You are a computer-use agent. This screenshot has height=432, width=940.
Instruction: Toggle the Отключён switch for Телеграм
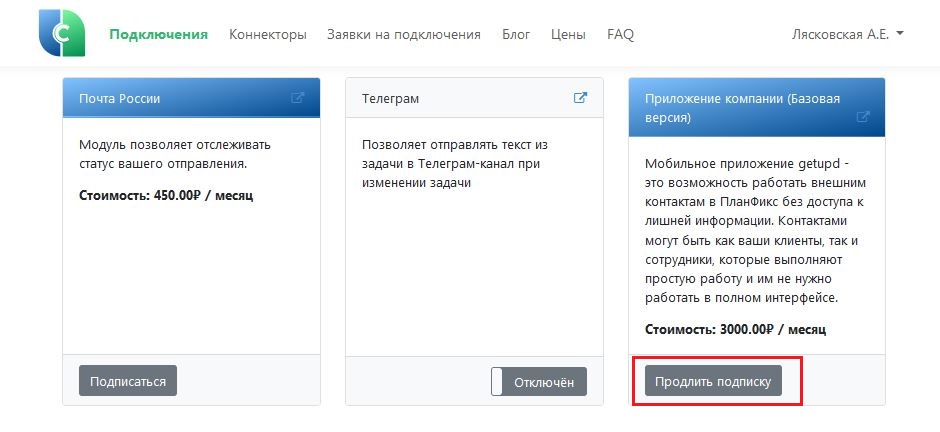(539, 382)
